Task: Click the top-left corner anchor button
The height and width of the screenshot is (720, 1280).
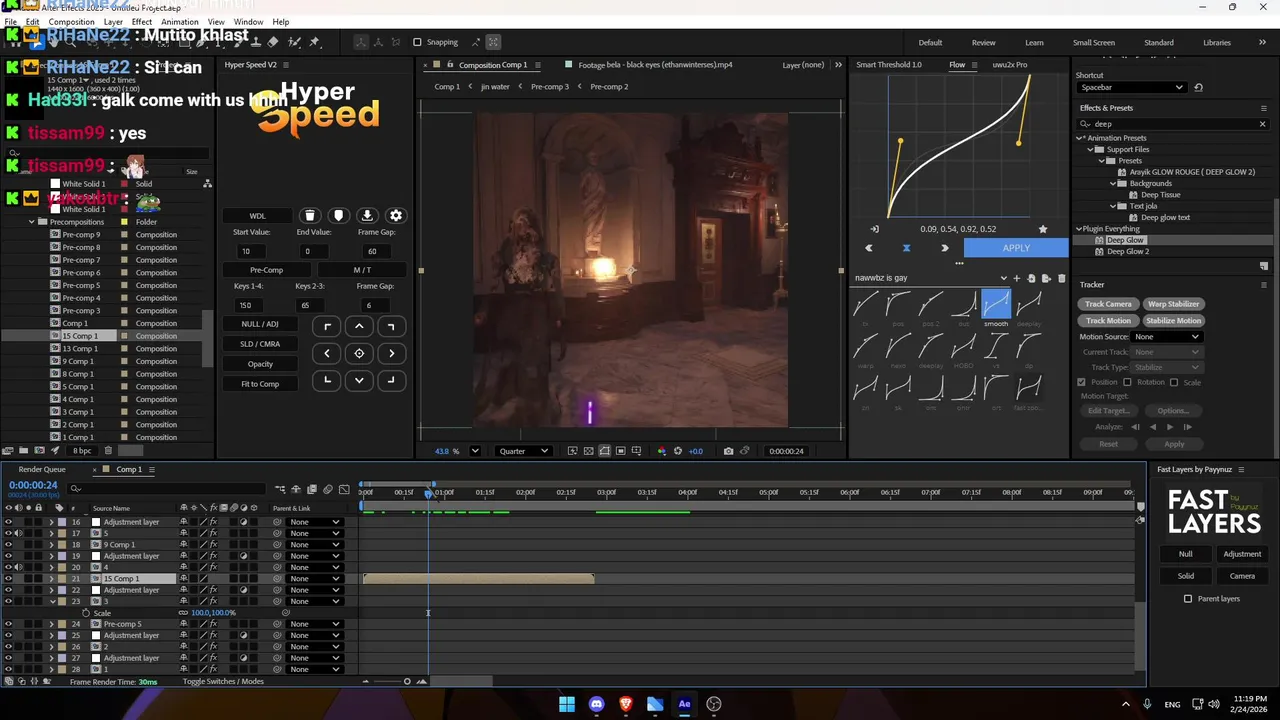Action: point(327,326)
